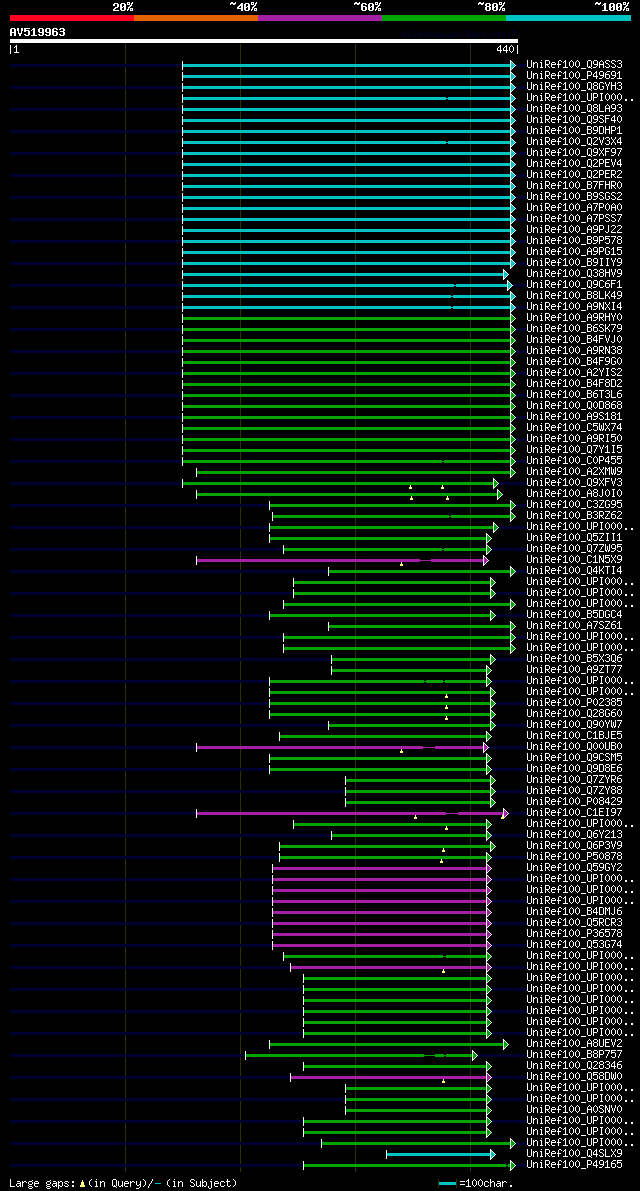Image resolution: width=640 pixels, height=1191 pixels.
Task: Select UniRef100_Q4KTI4 label
Action: (574, 571)
